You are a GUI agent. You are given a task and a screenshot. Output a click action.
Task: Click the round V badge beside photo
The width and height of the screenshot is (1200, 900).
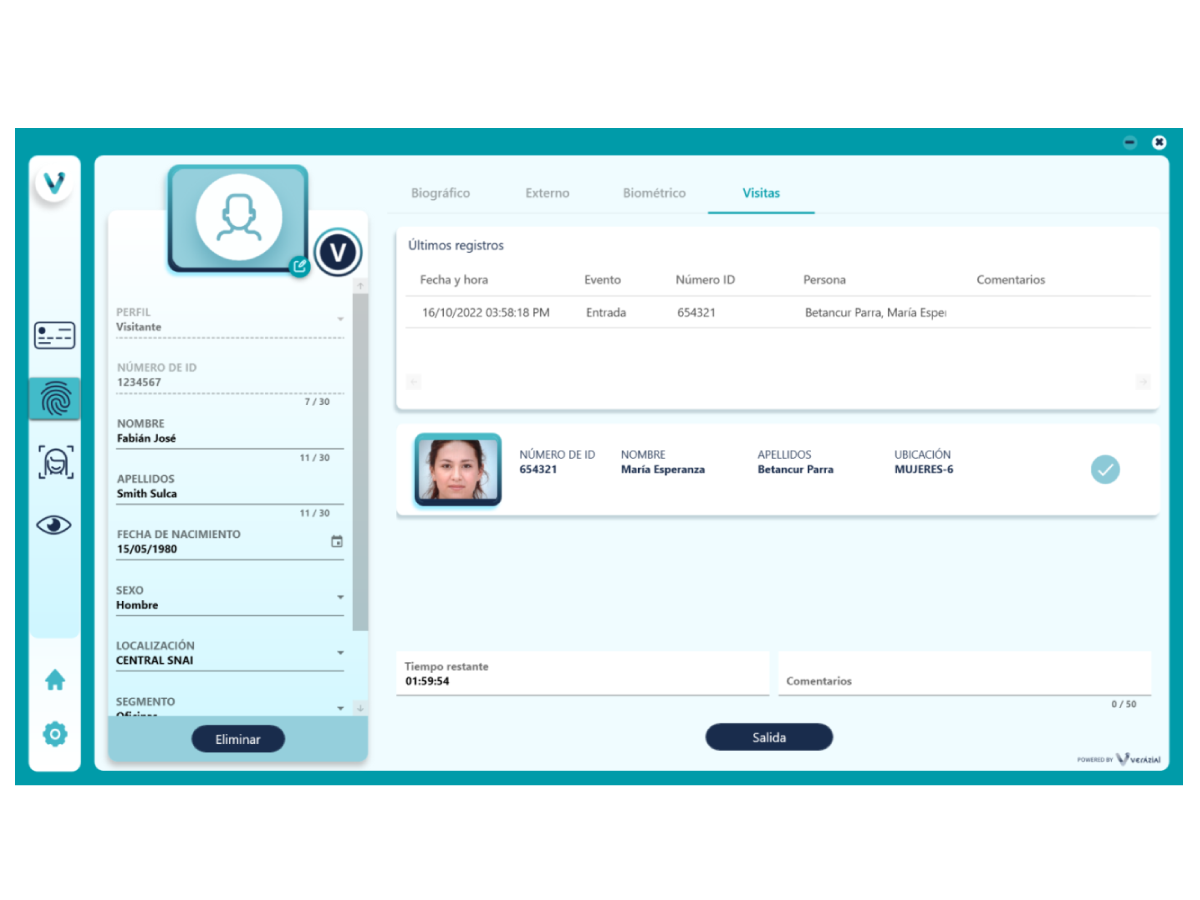(338, 252)
